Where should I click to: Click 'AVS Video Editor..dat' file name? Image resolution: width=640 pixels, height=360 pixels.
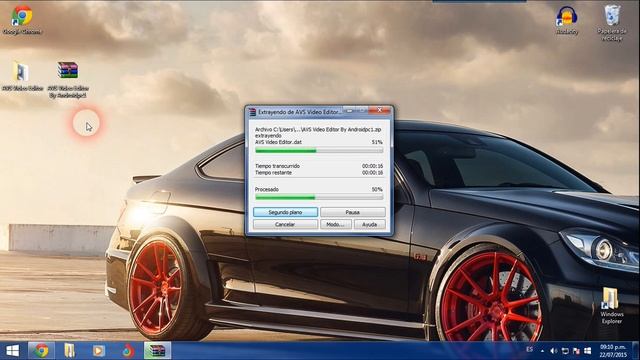[x=278, y=142]
